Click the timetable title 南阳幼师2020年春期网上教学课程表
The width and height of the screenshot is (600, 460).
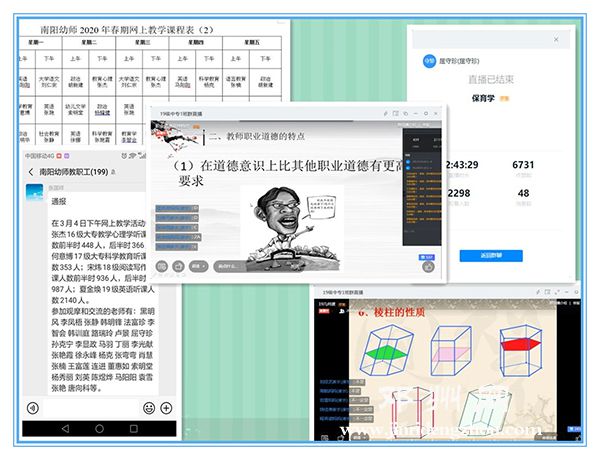127,30
